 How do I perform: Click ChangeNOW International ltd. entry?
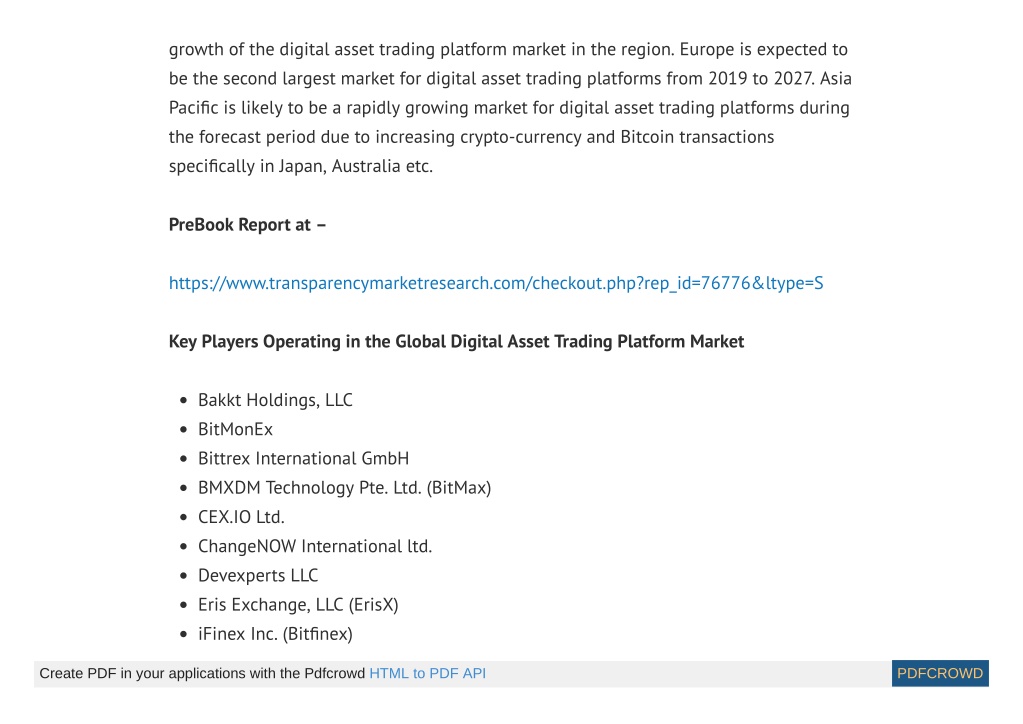coord(315,546)
